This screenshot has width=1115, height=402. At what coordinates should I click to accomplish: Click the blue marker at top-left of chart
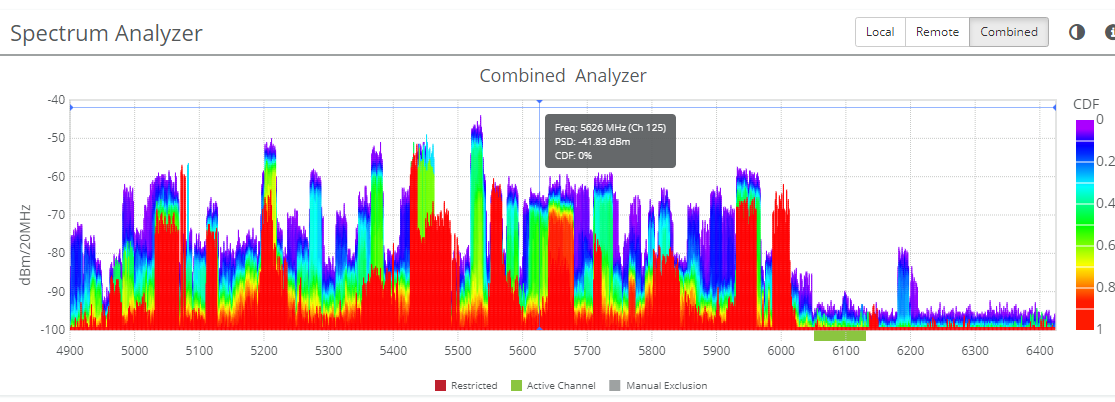point(71,106)
